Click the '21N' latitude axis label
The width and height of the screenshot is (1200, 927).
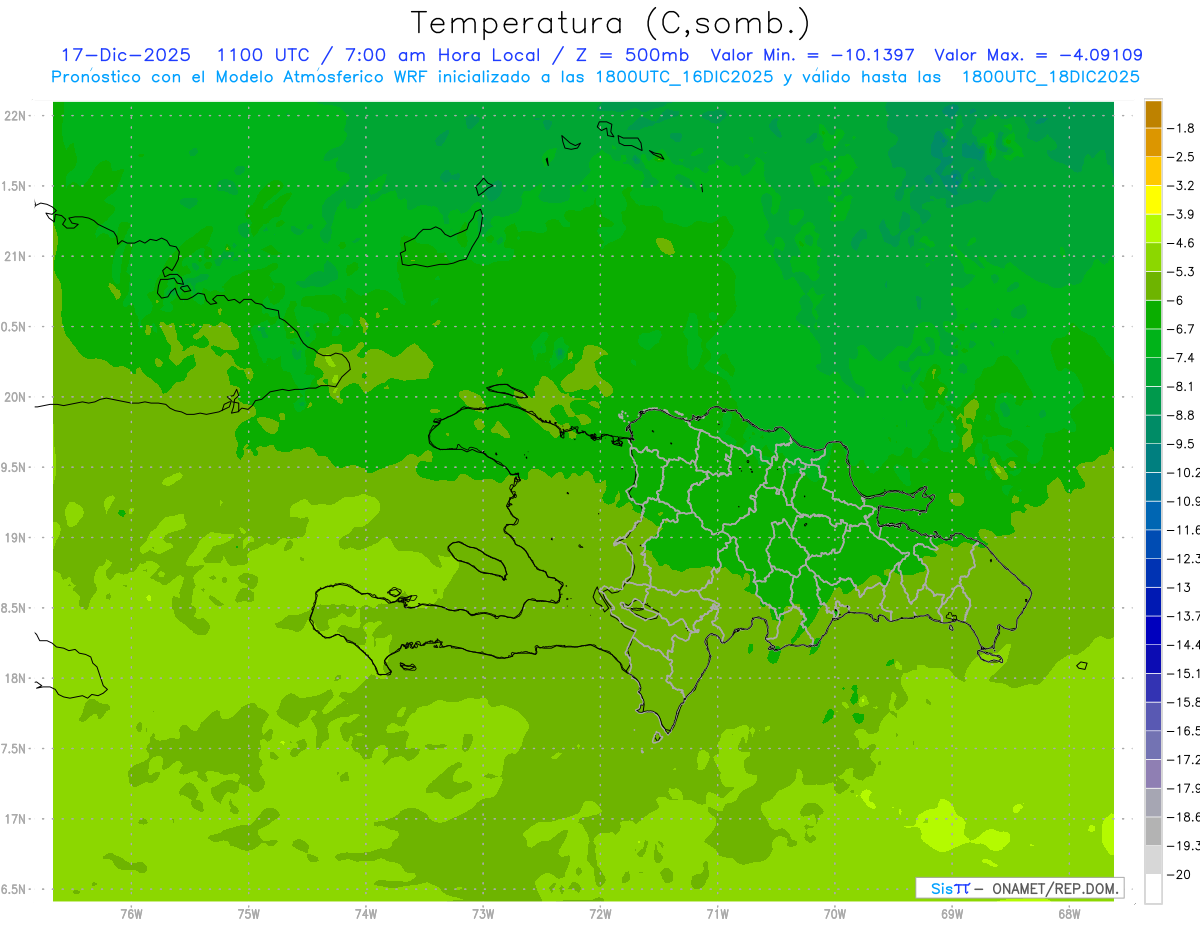(16, 256)
